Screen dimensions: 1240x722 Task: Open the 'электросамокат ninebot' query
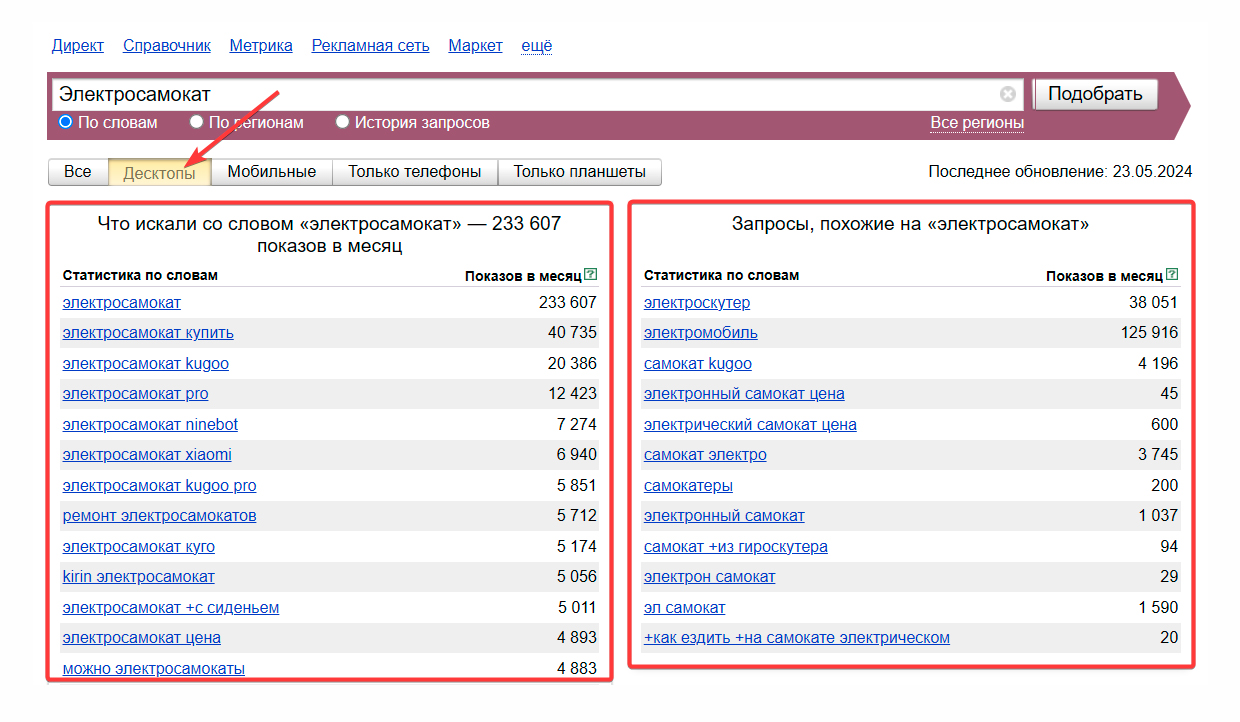pyautogui.click(x=150, y=425)
